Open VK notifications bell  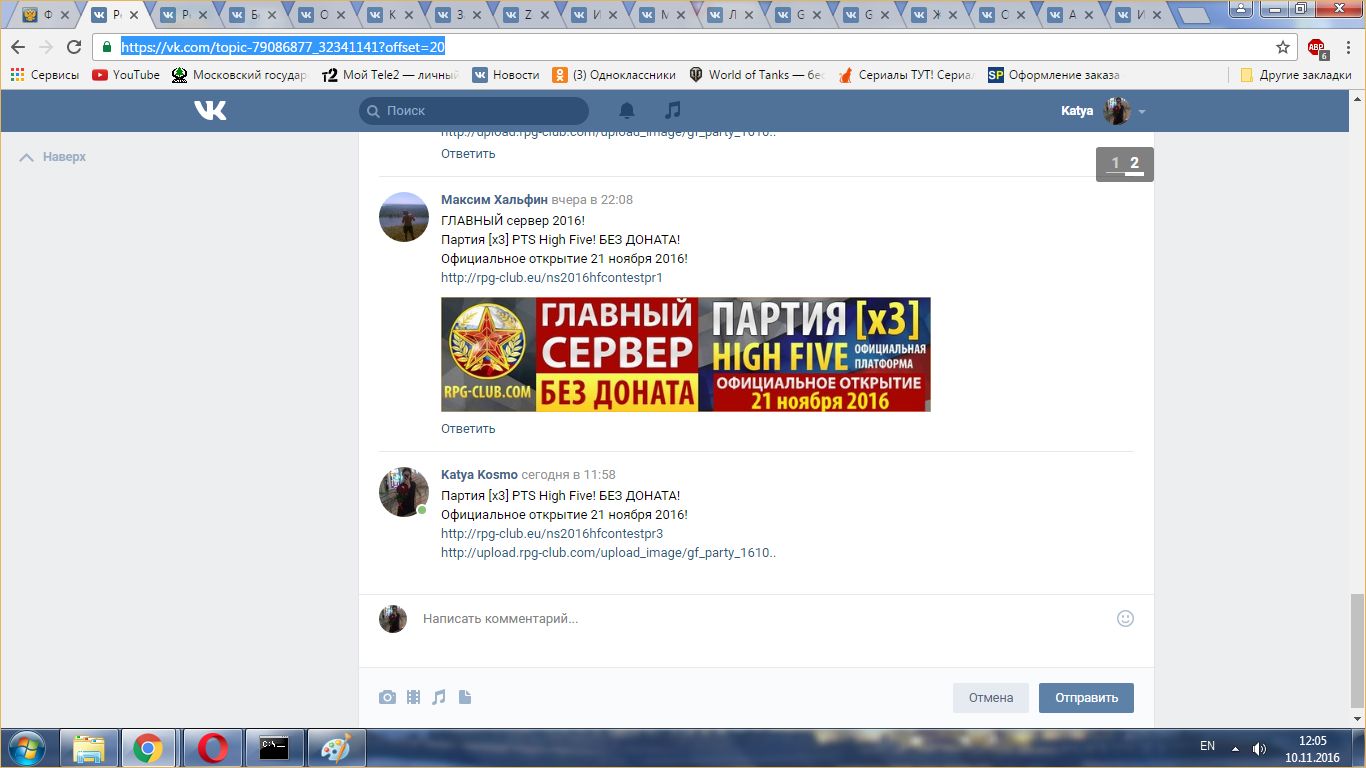pos(627,111)
